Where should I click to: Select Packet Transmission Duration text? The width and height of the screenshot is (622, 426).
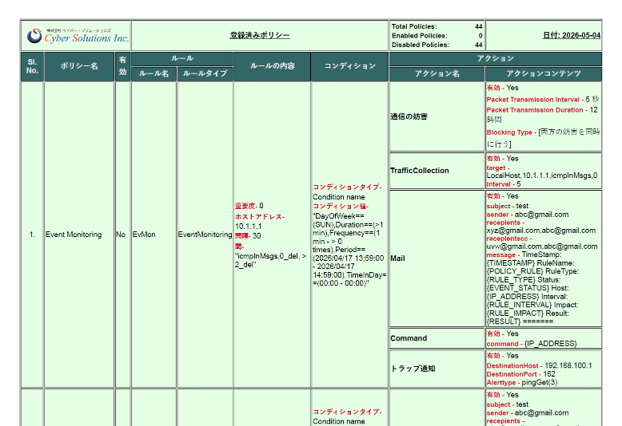[542, 114]
